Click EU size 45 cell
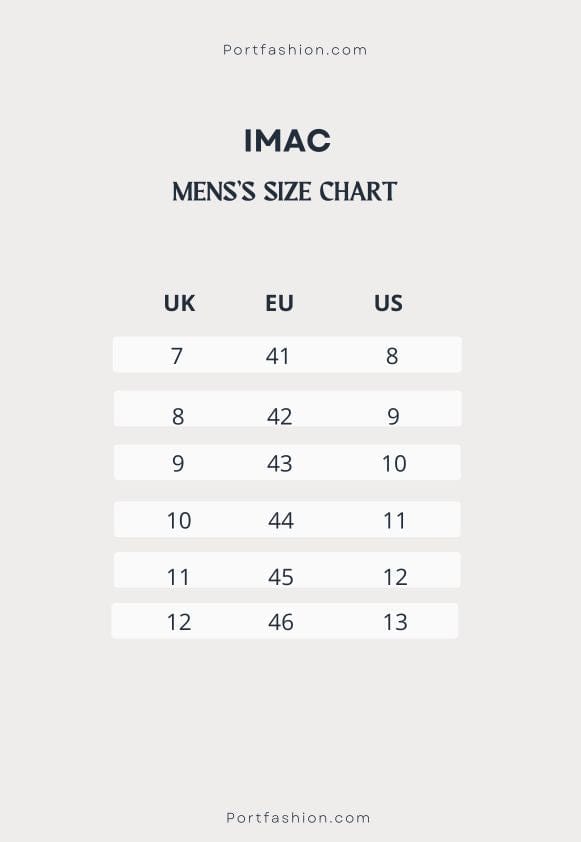This screenshot has height=842, width=581. click(x=281, y=577)
